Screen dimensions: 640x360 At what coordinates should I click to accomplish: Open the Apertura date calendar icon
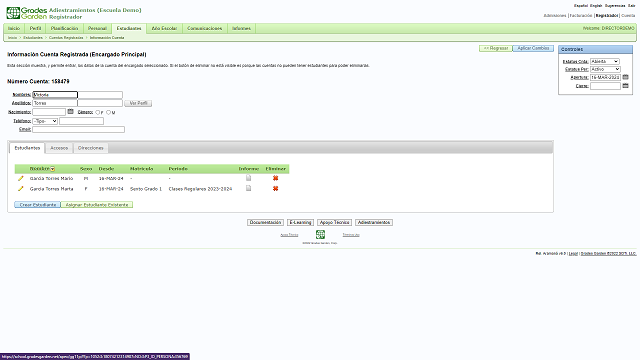coord(625,77)
